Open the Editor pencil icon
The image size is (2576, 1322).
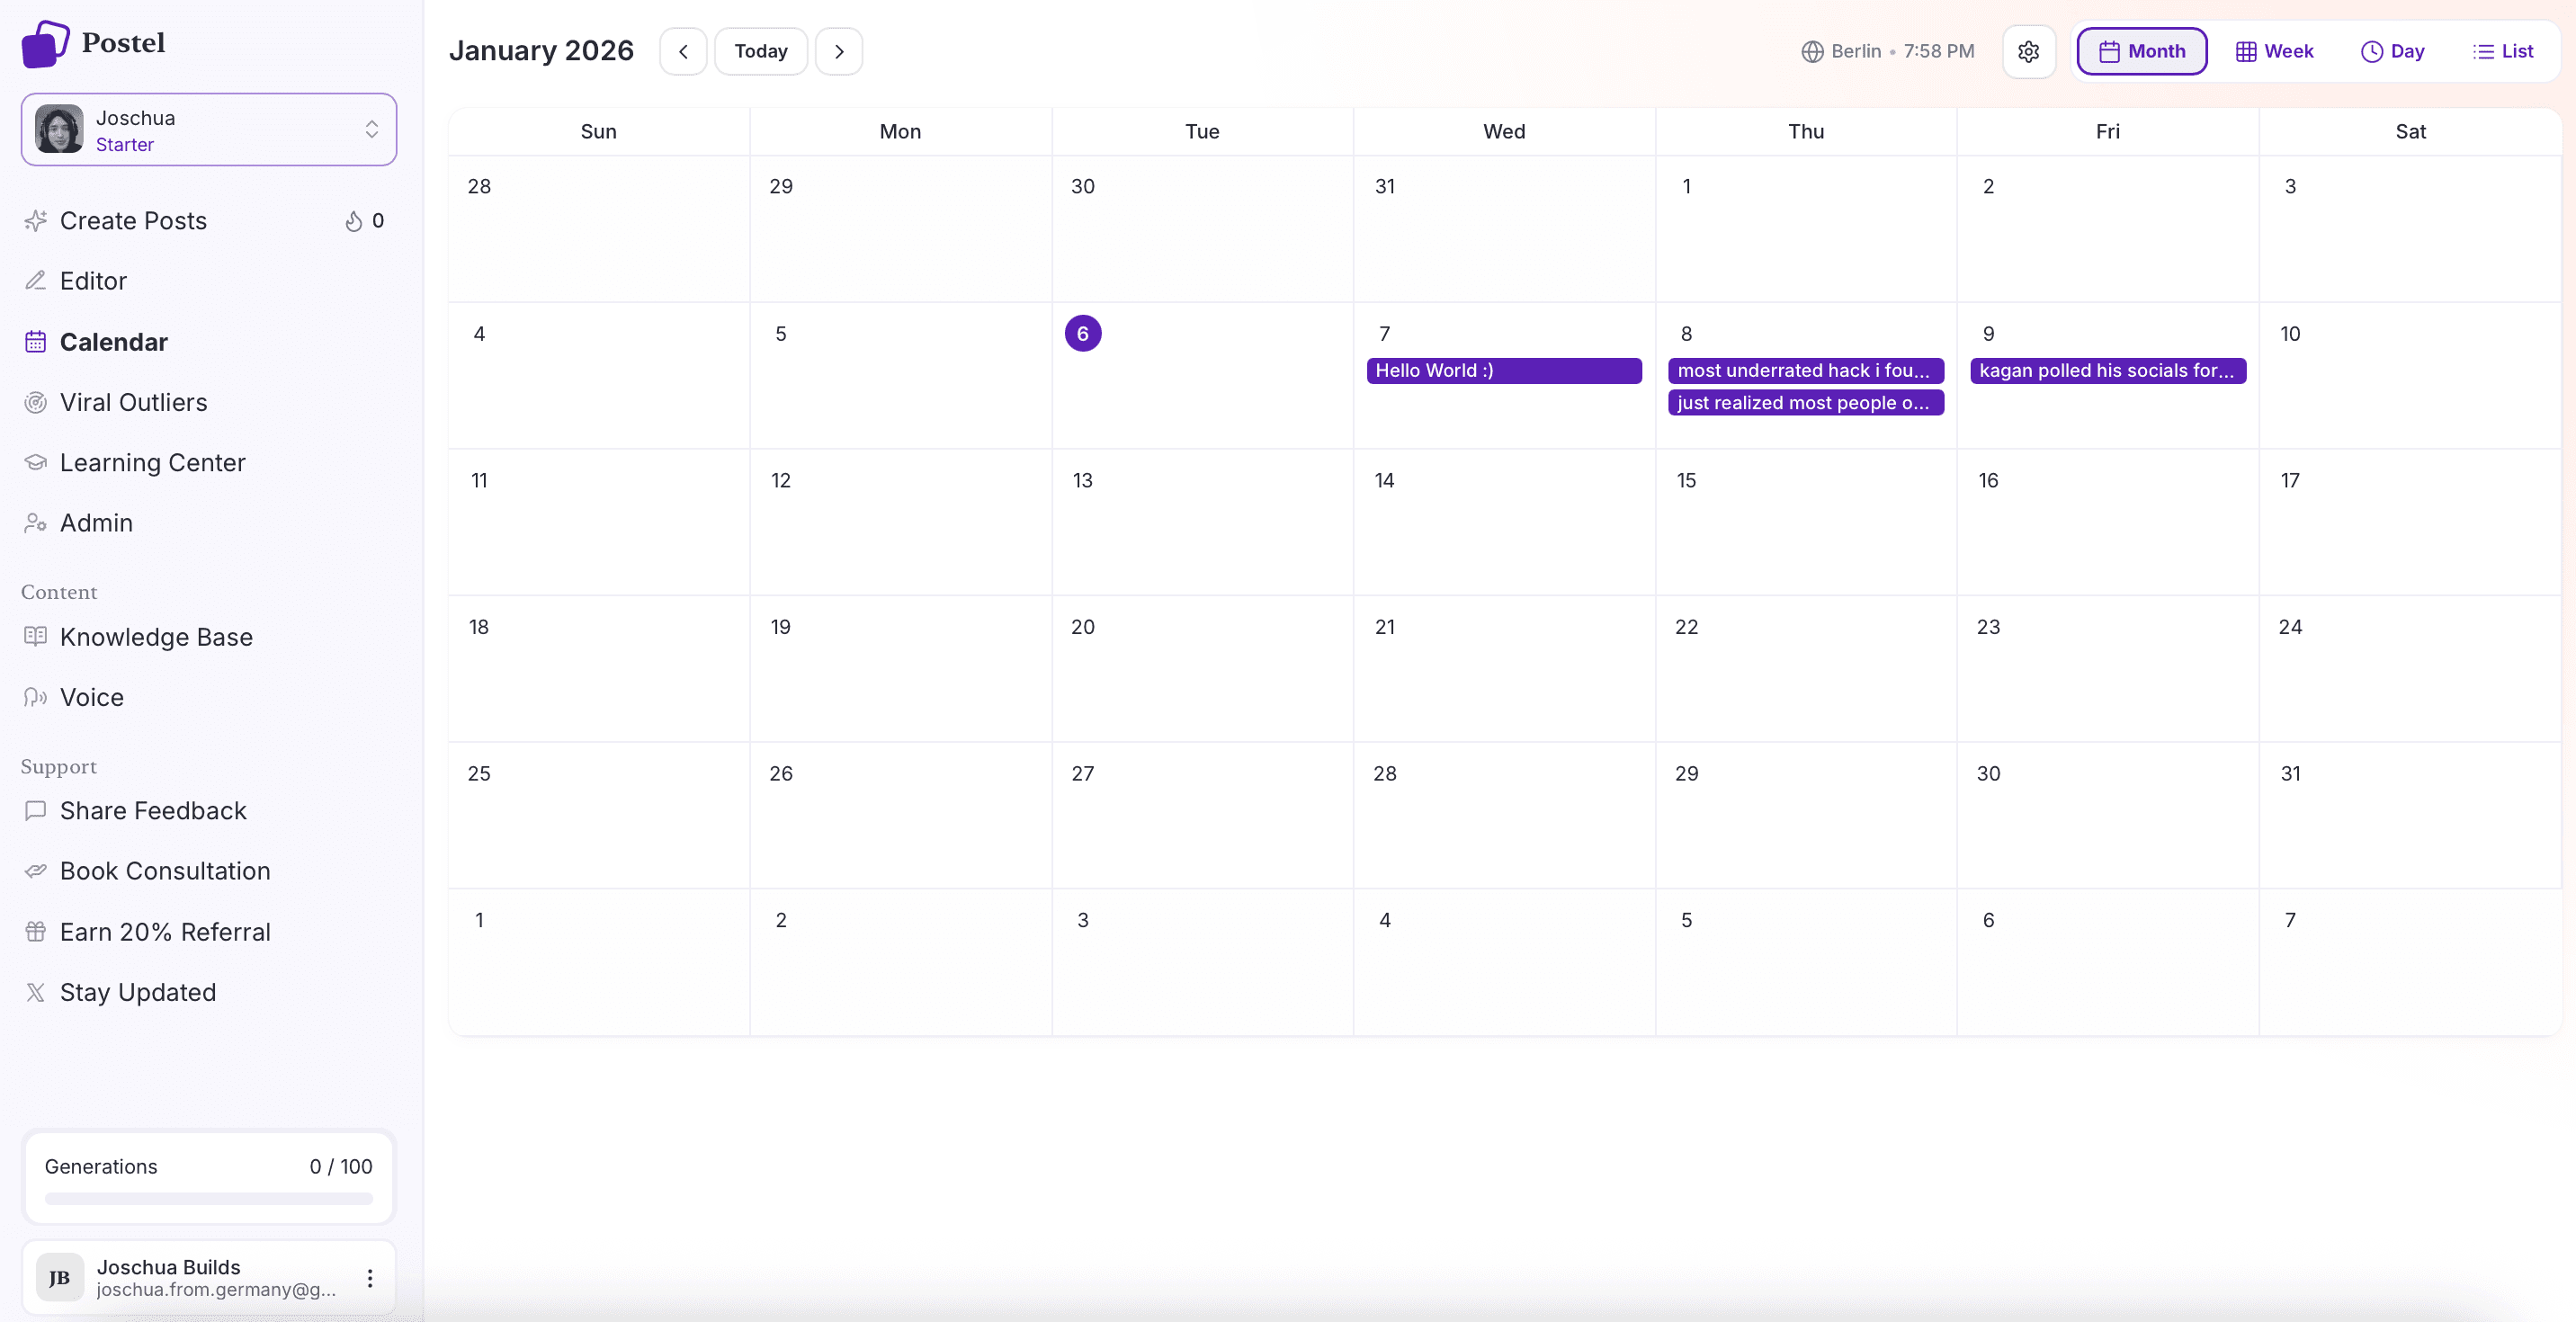36,280
